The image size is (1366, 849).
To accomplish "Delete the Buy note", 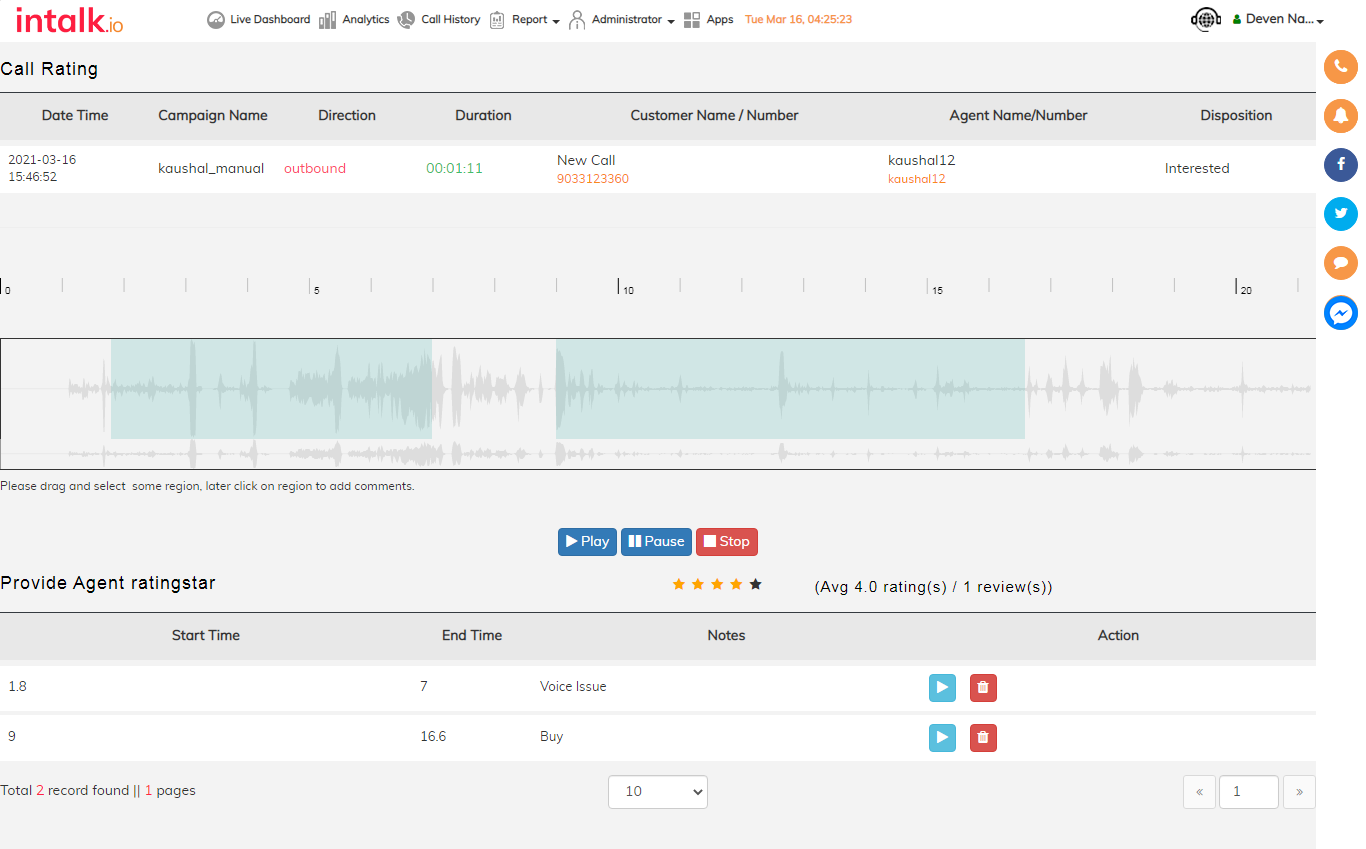I will (983, 738).
